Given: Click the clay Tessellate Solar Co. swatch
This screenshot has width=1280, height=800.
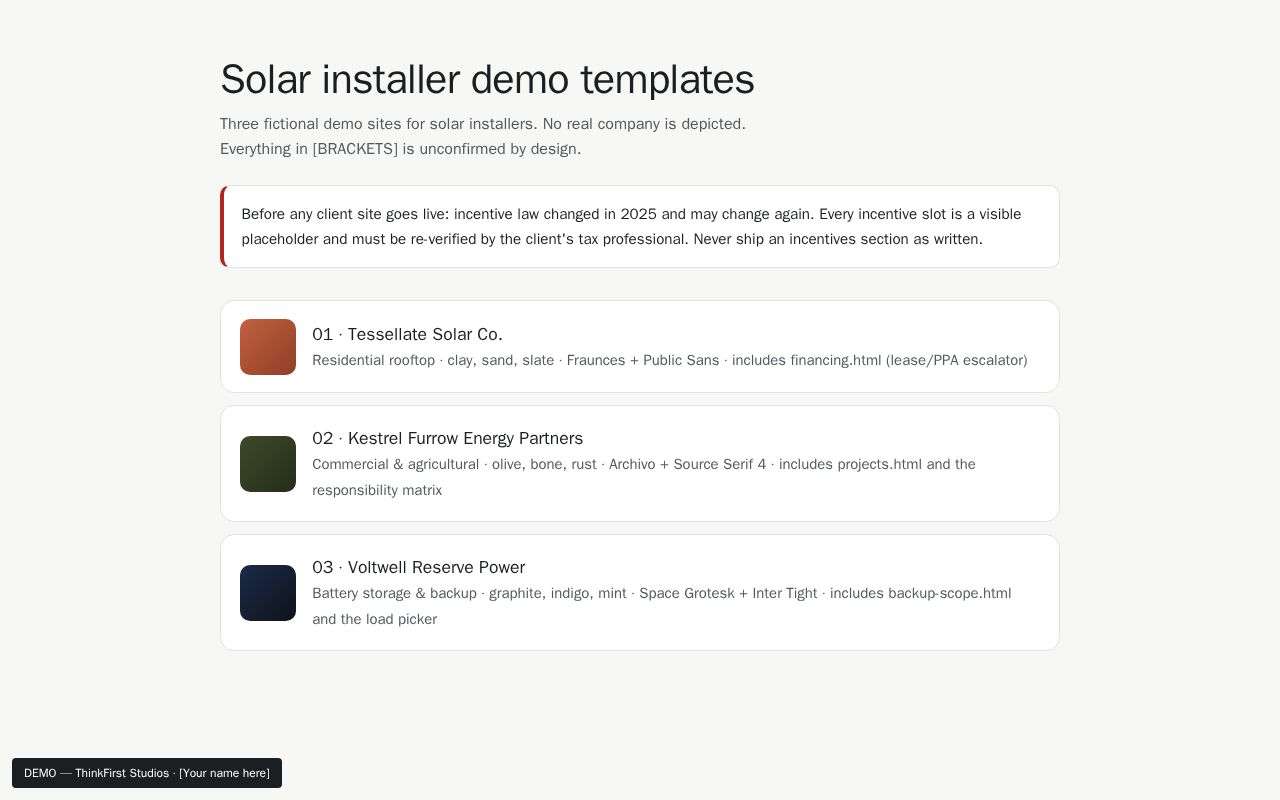Looking at the screenshot, I should click(x=268, y=347).
